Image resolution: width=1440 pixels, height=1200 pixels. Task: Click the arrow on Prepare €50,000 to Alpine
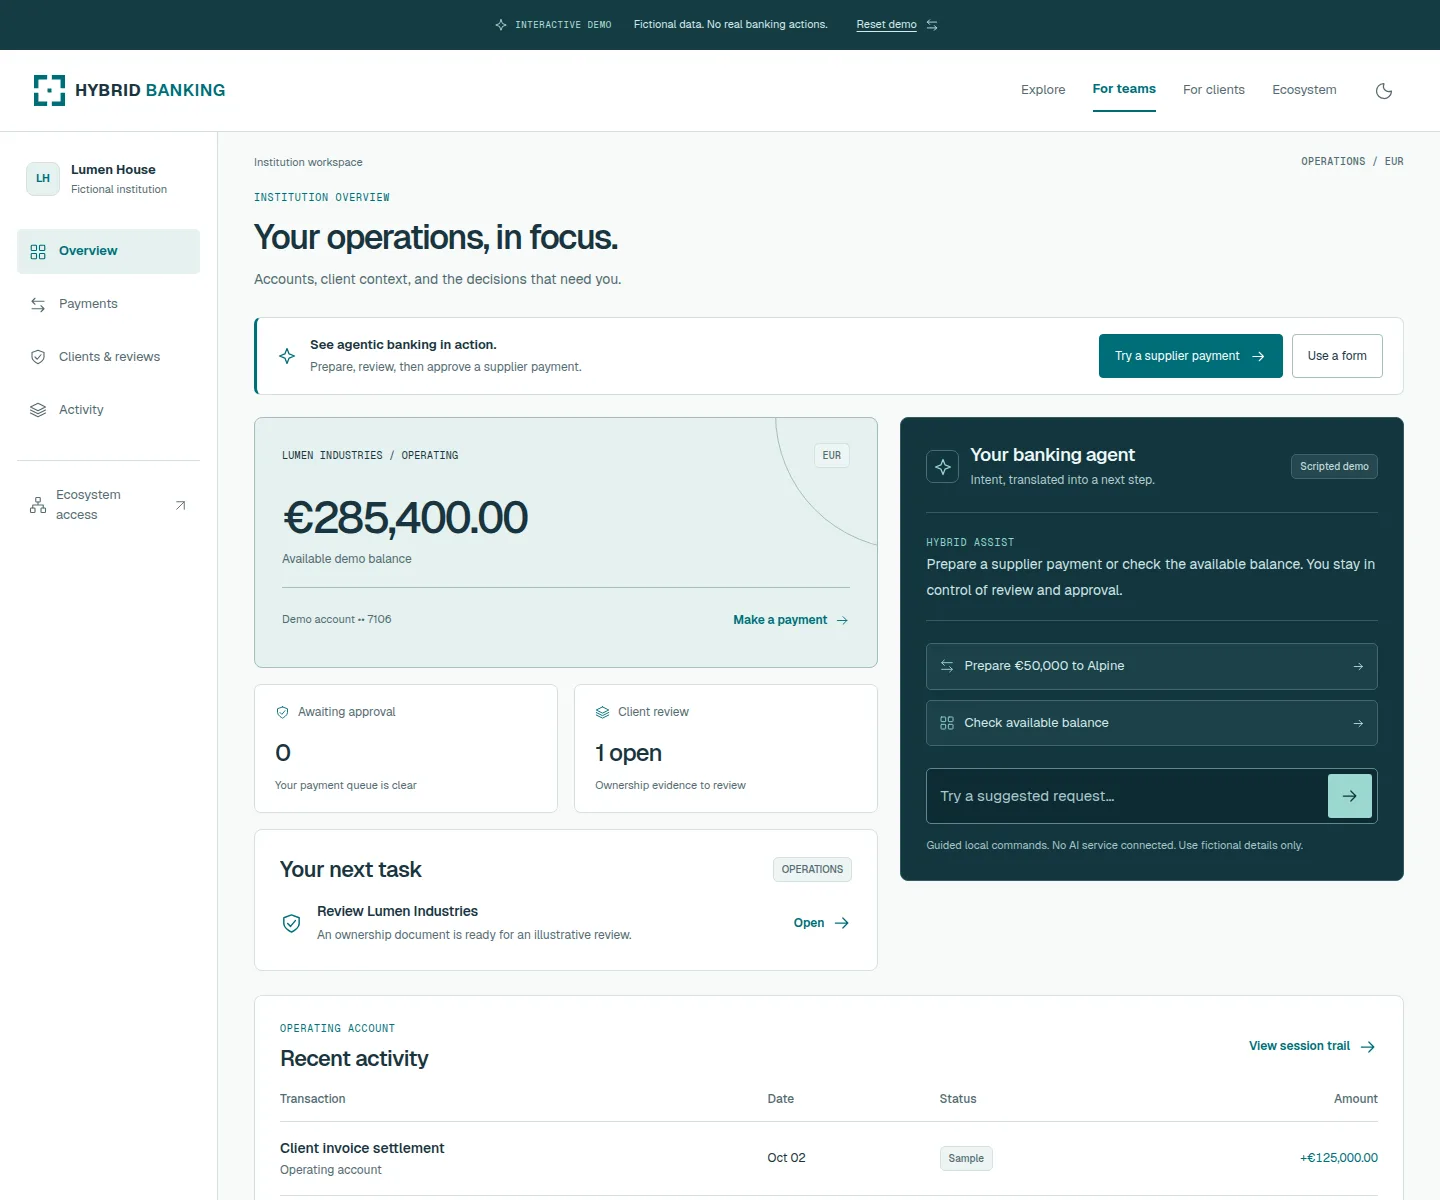1358,666
